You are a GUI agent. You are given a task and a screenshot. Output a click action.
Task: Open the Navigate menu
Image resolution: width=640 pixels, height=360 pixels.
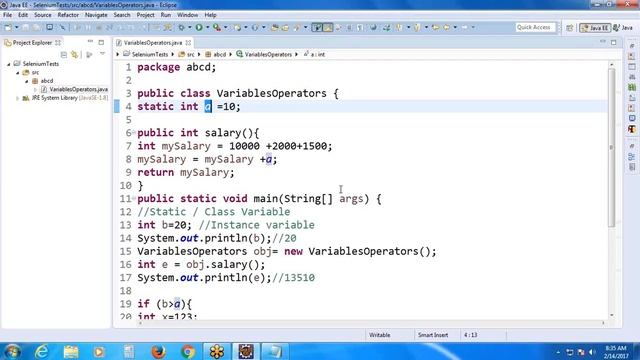click(96, 15)
